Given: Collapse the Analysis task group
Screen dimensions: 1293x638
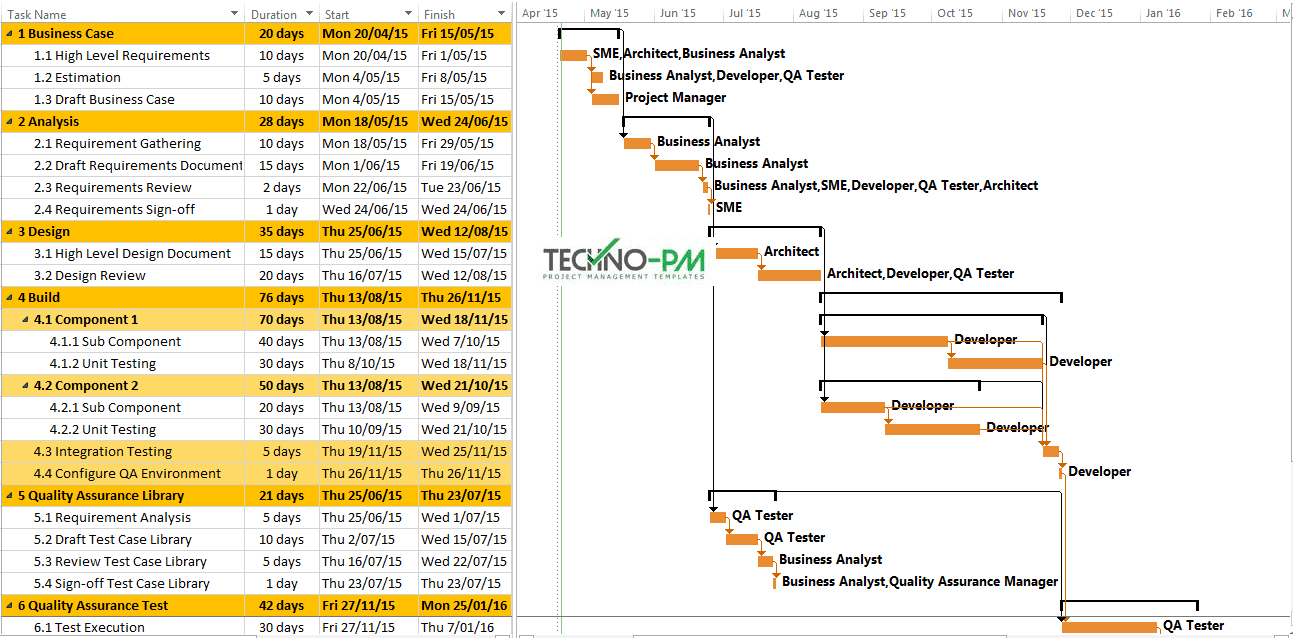Looking at the screenshot, I should point(8,121).
